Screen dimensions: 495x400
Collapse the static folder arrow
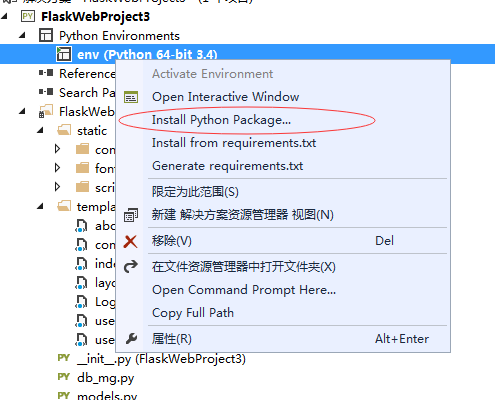[40, 130]
